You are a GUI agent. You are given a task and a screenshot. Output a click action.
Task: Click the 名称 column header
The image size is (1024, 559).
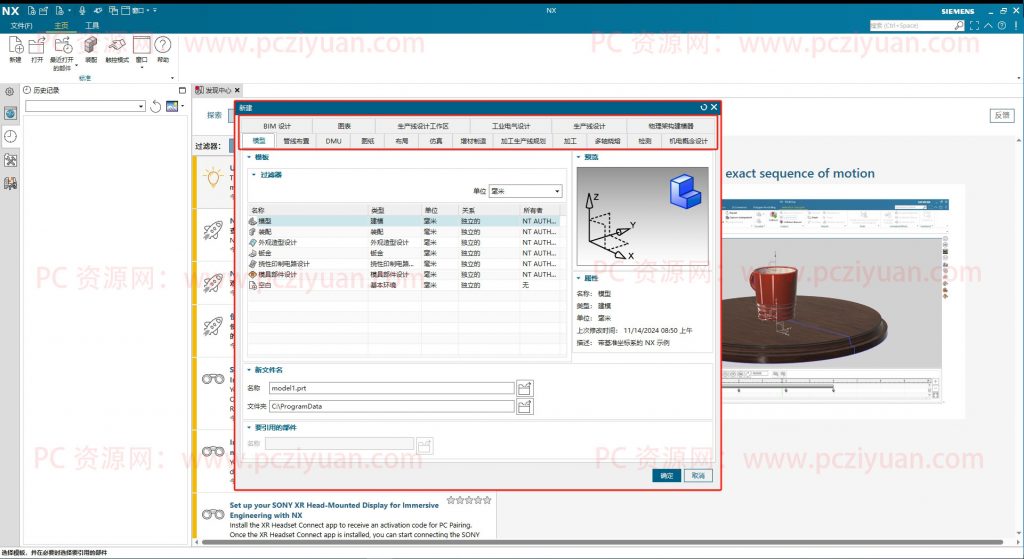tap(307, 210)
